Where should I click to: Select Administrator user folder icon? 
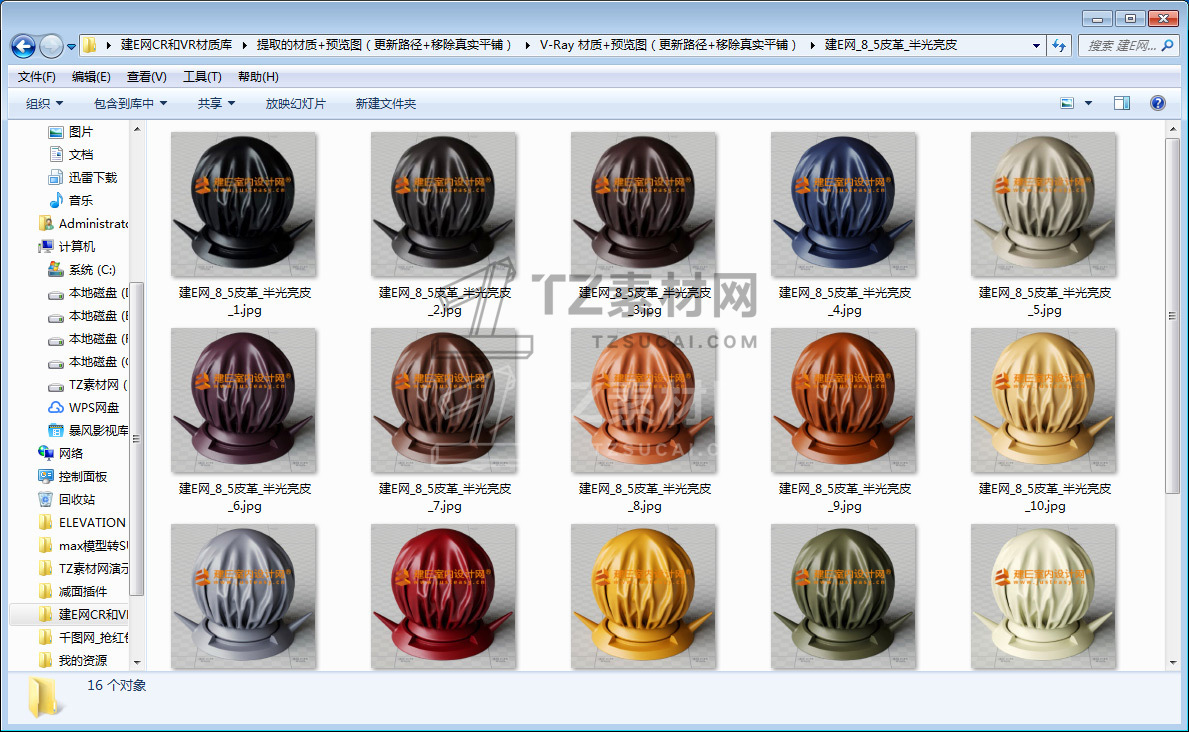45,224
